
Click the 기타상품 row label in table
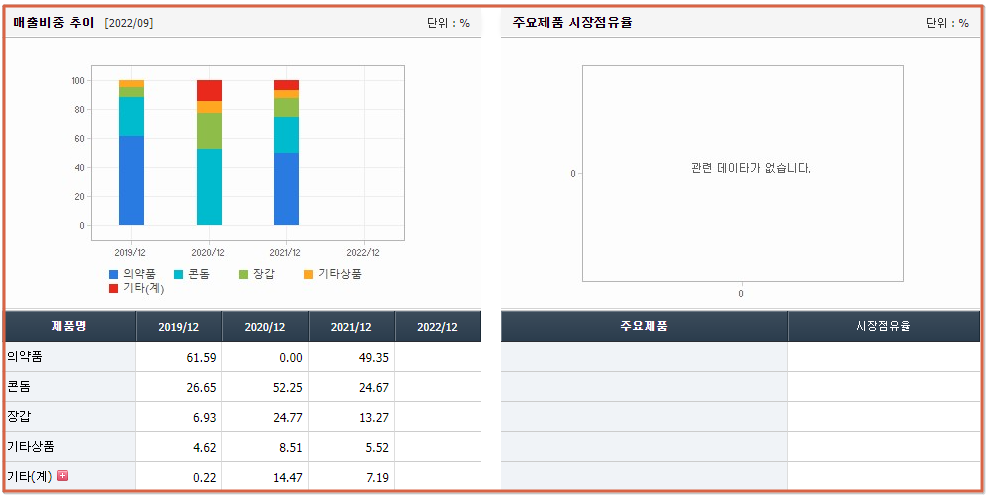tap(31, 447)
